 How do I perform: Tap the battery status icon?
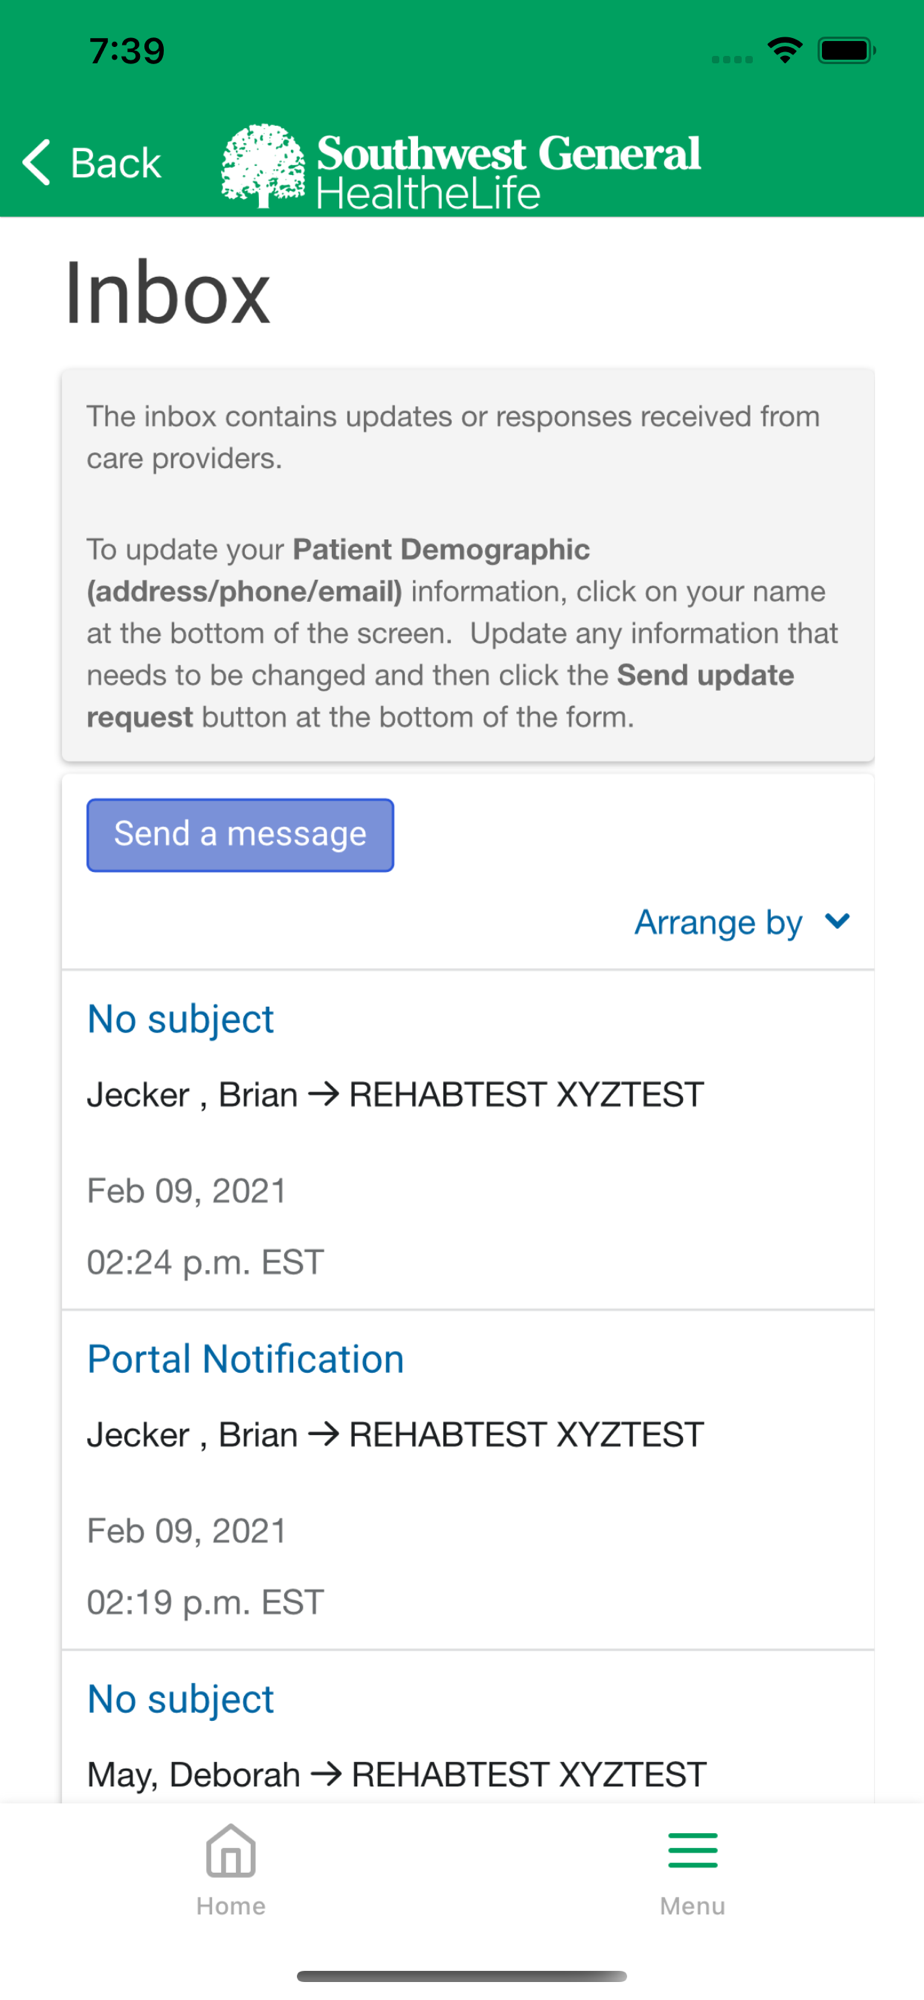click(846, 50)
